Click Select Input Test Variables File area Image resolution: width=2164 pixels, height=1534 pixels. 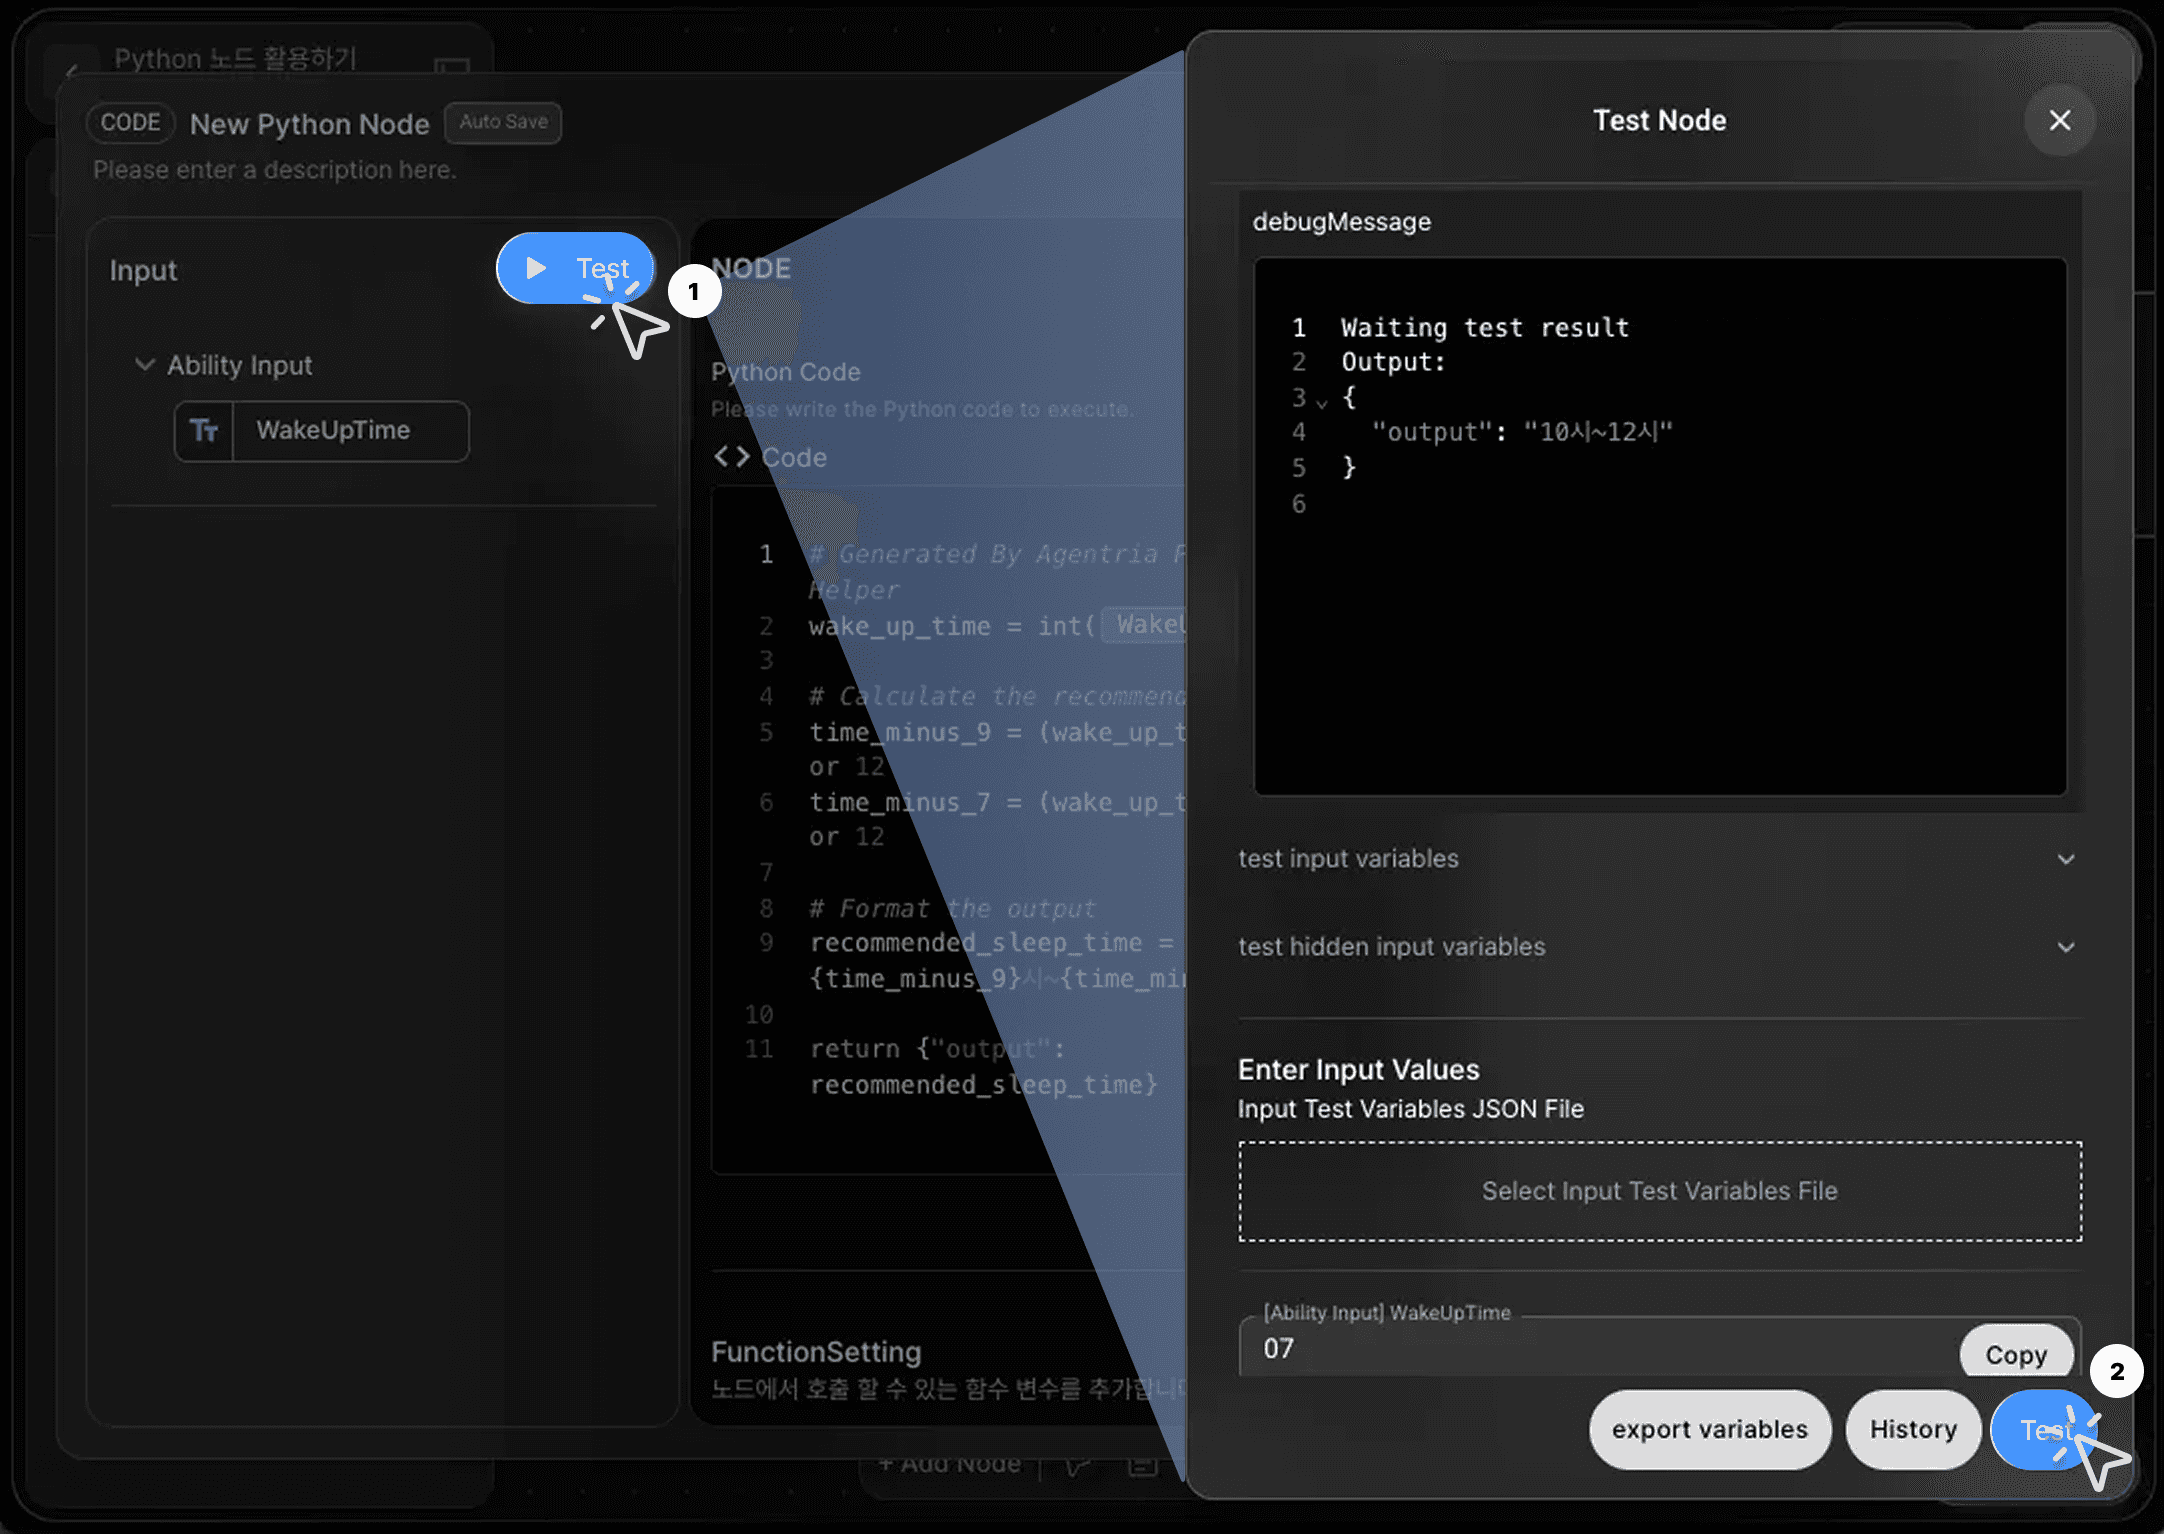[x=1659, y=1191]
